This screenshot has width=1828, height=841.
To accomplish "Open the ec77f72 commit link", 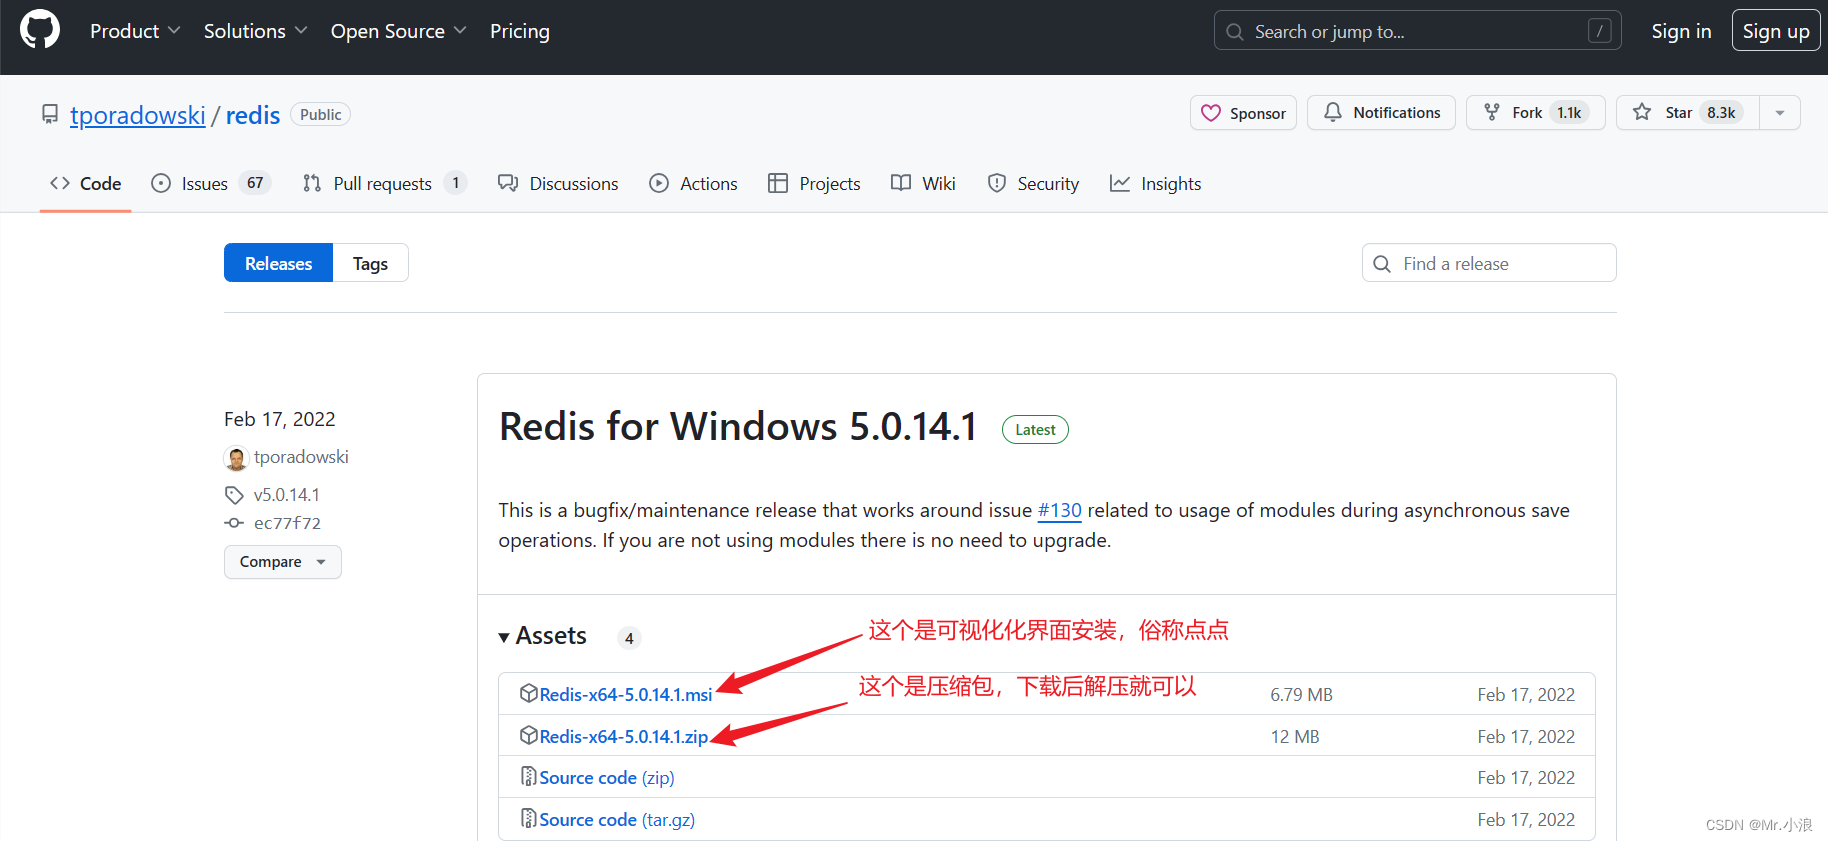I will 287,523.
